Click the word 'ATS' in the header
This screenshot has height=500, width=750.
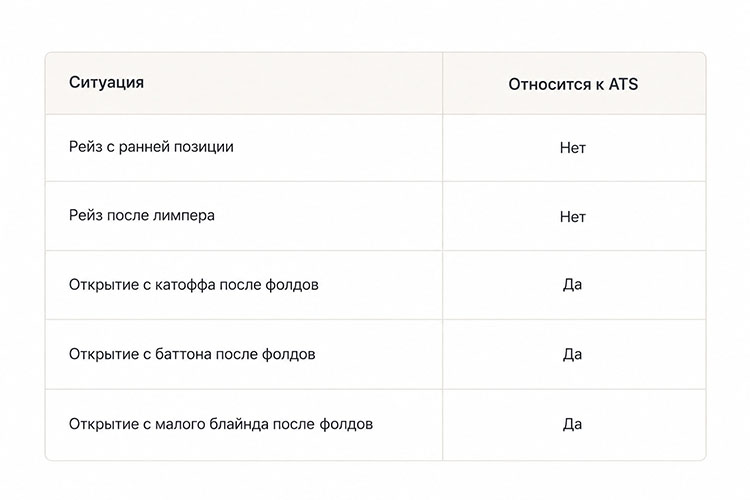623,84
